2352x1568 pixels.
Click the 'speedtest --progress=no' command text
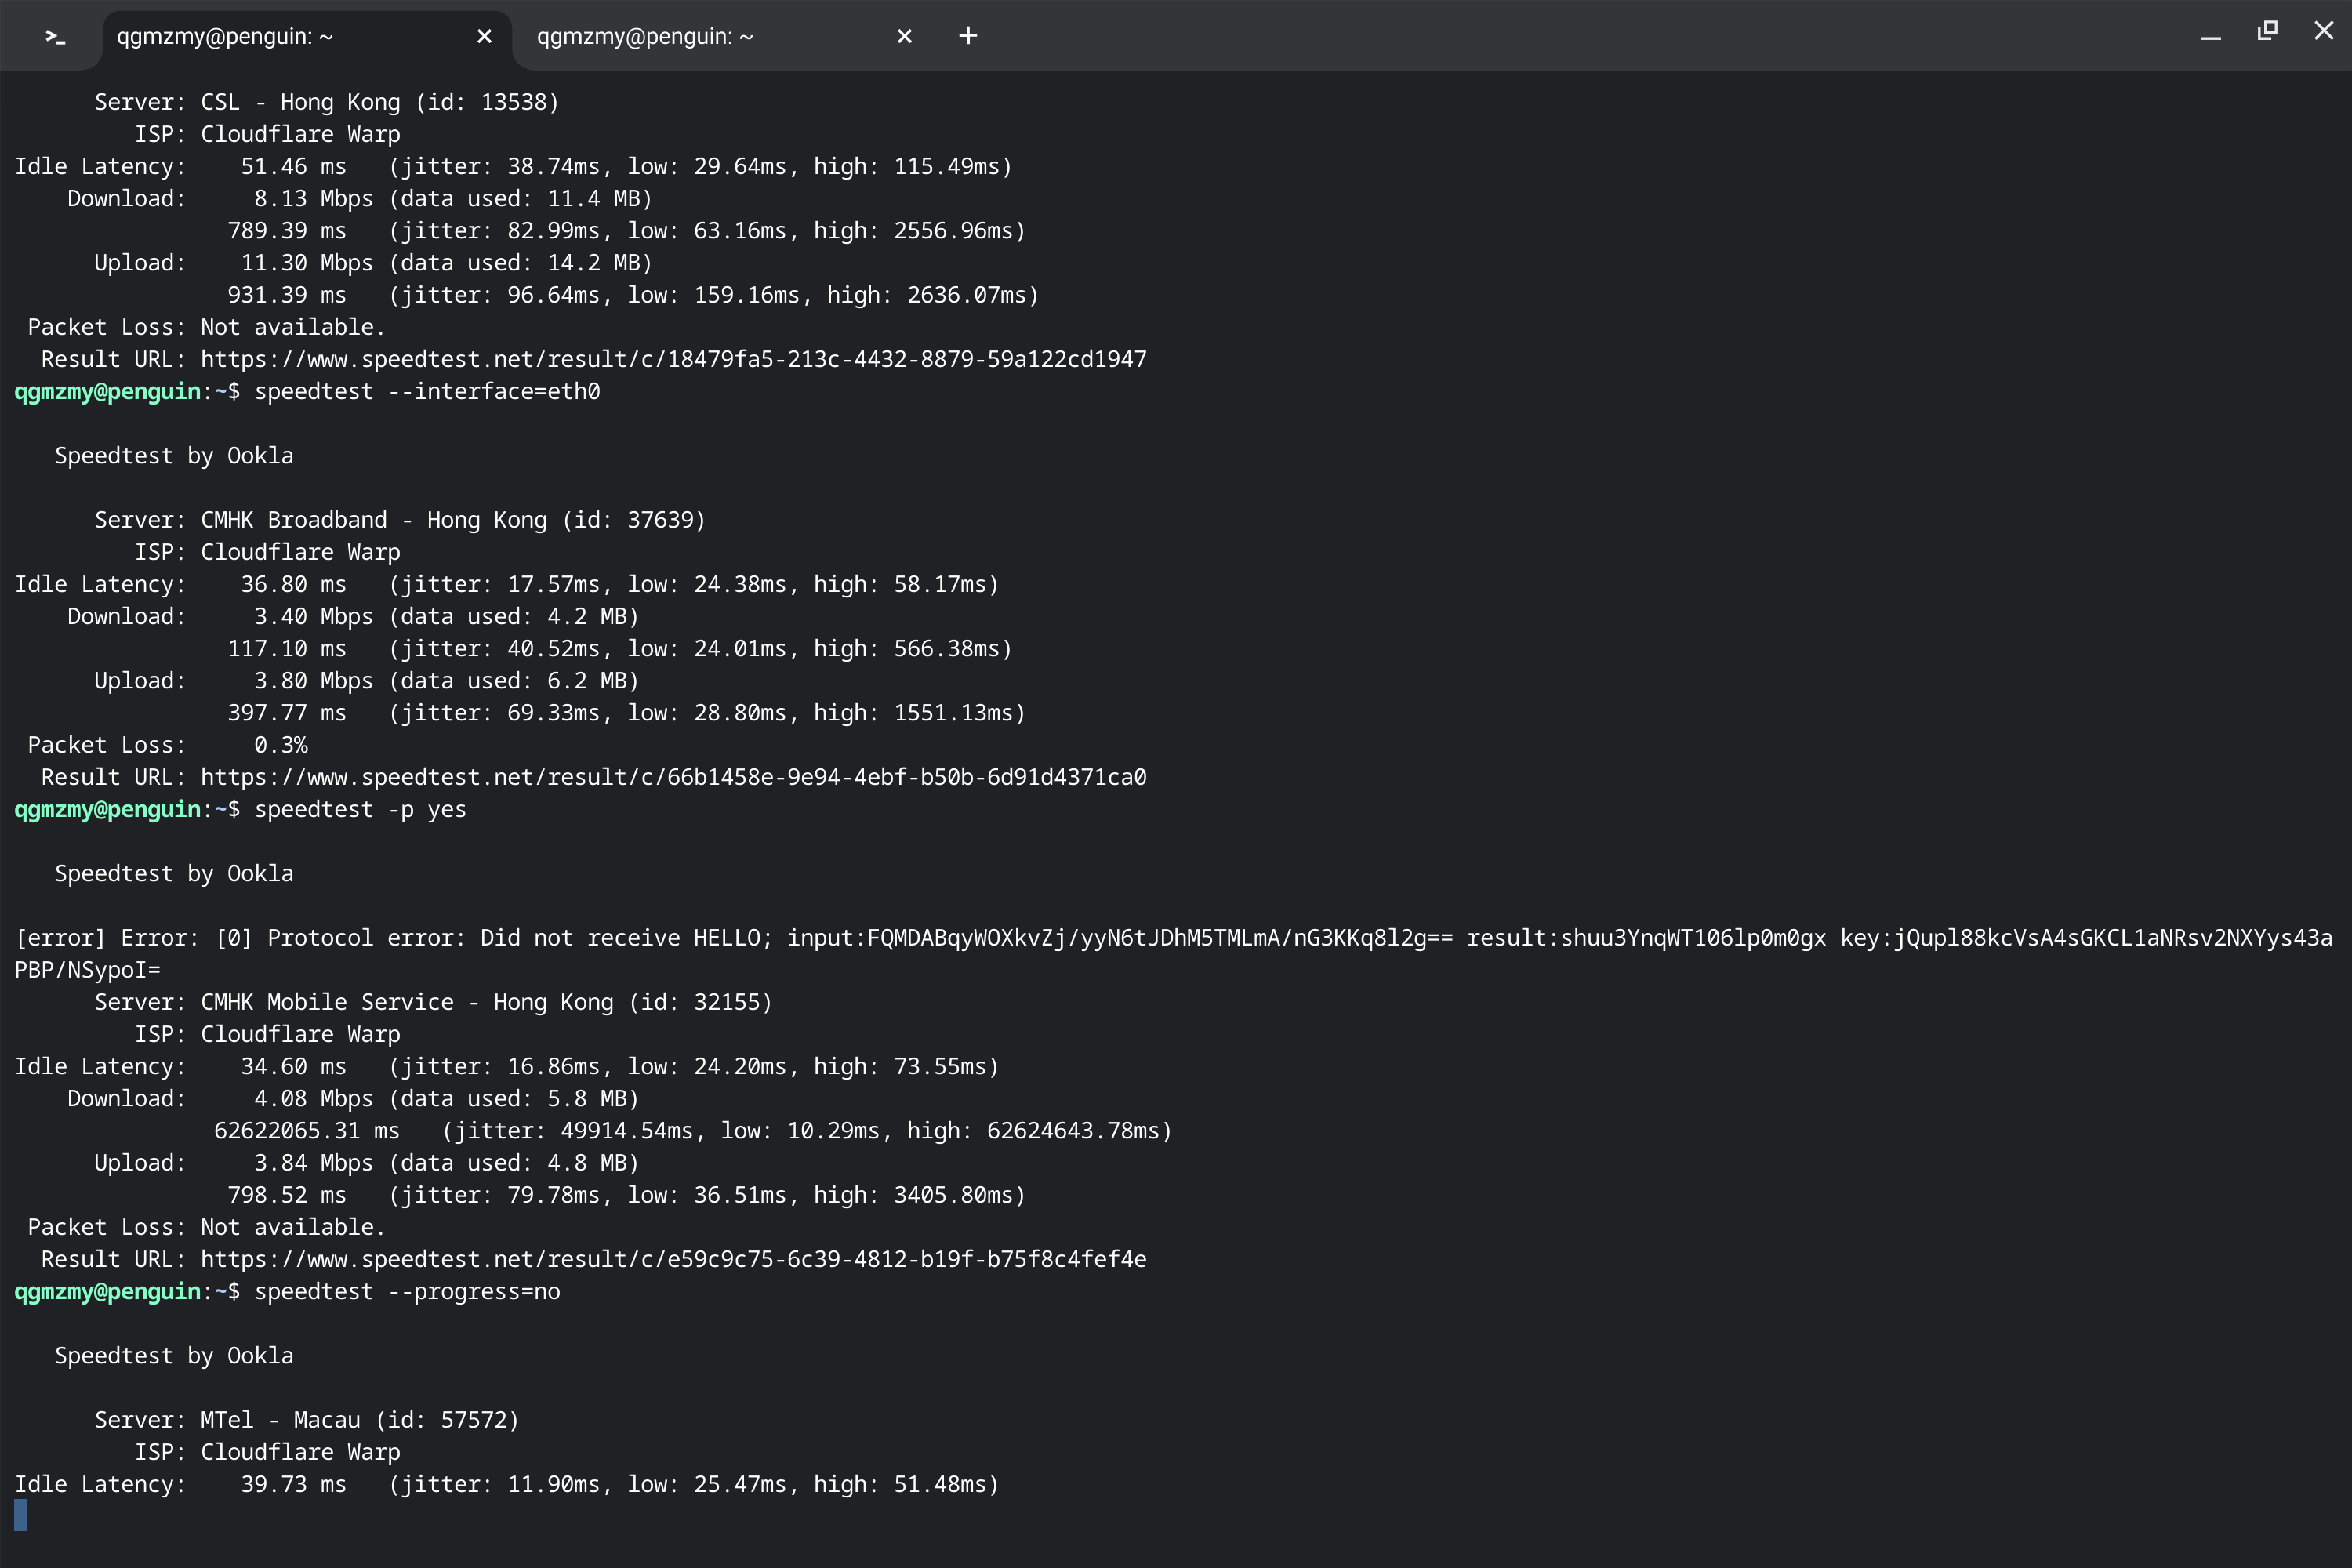point(407,1291)
